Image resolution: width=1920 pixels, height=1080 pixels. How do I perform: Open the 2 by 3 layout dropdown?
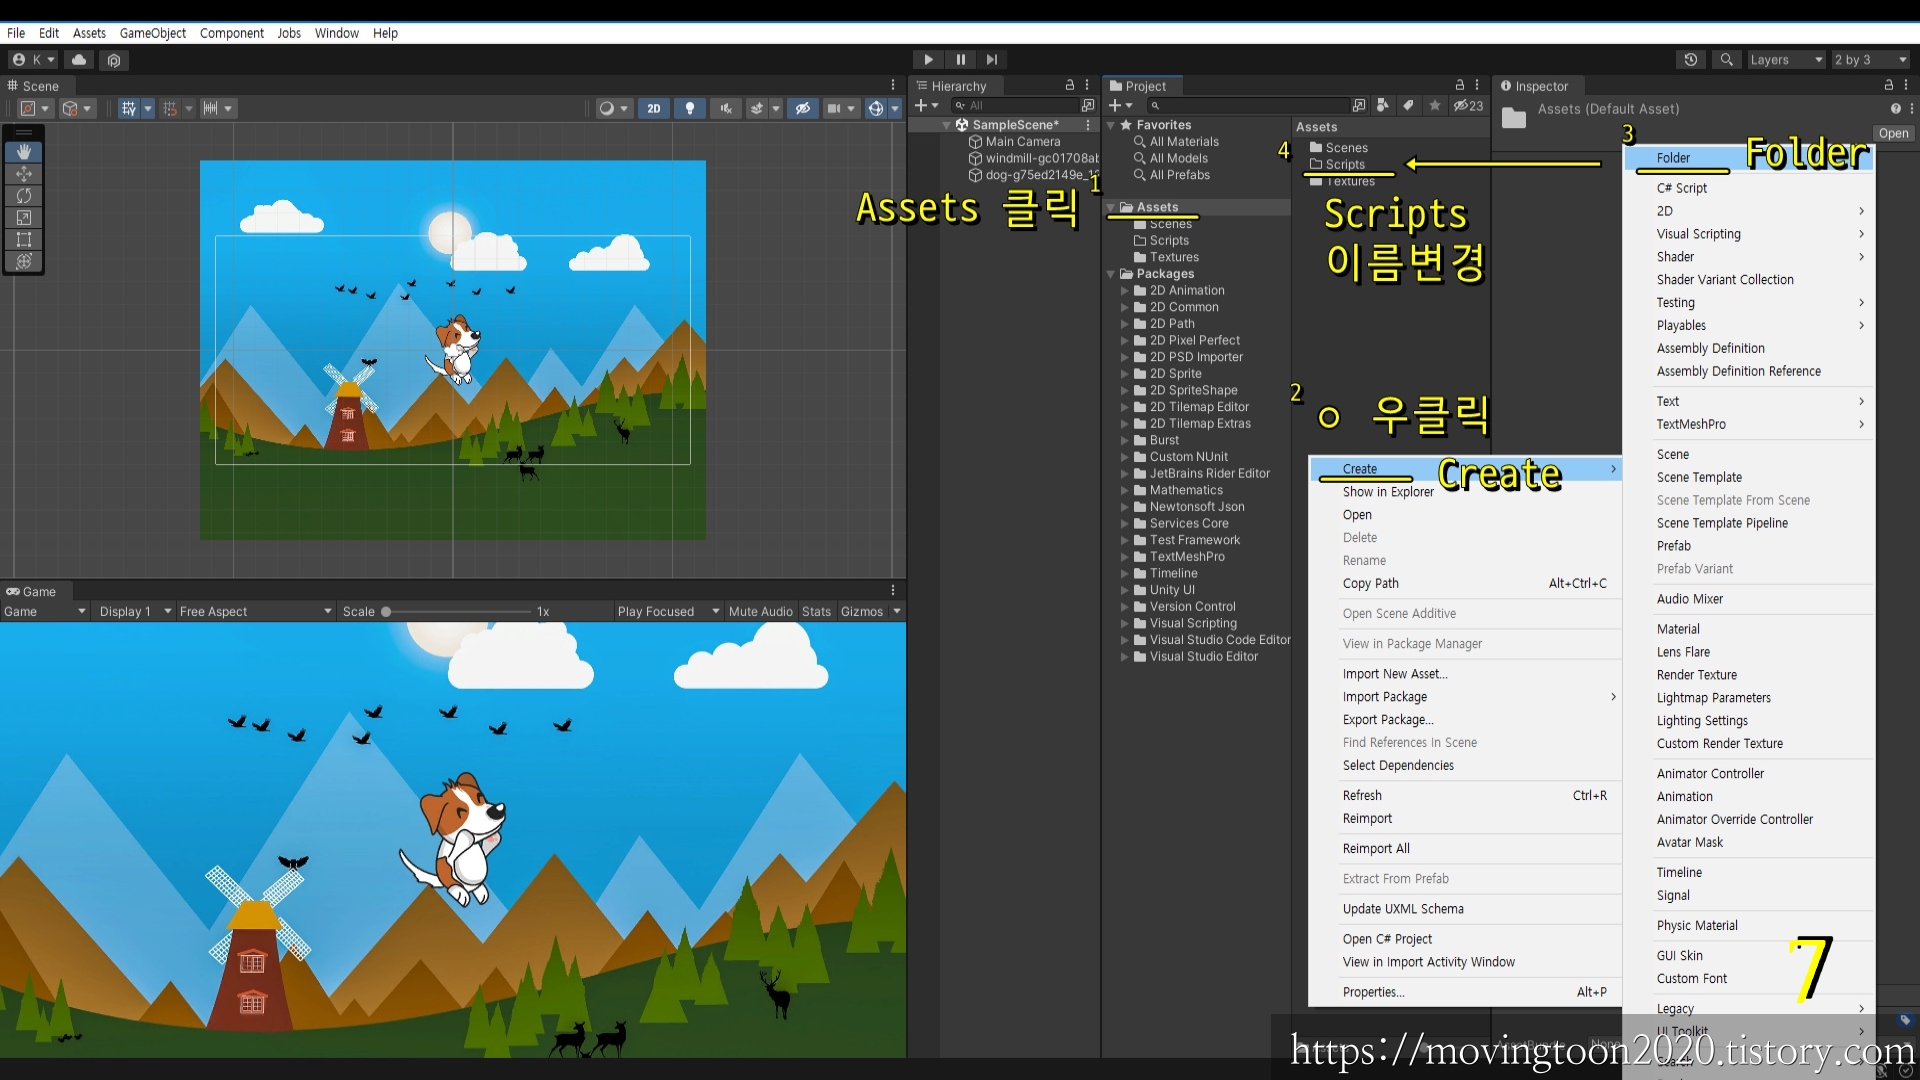(x=1871, y=60)
